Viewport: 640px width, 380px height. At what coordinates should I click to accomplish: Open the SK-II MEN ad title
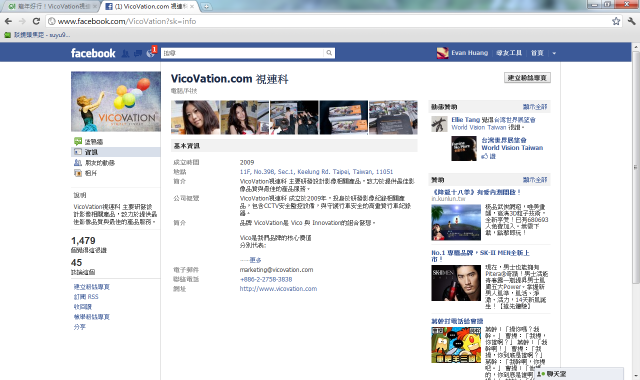coord(480,256)
